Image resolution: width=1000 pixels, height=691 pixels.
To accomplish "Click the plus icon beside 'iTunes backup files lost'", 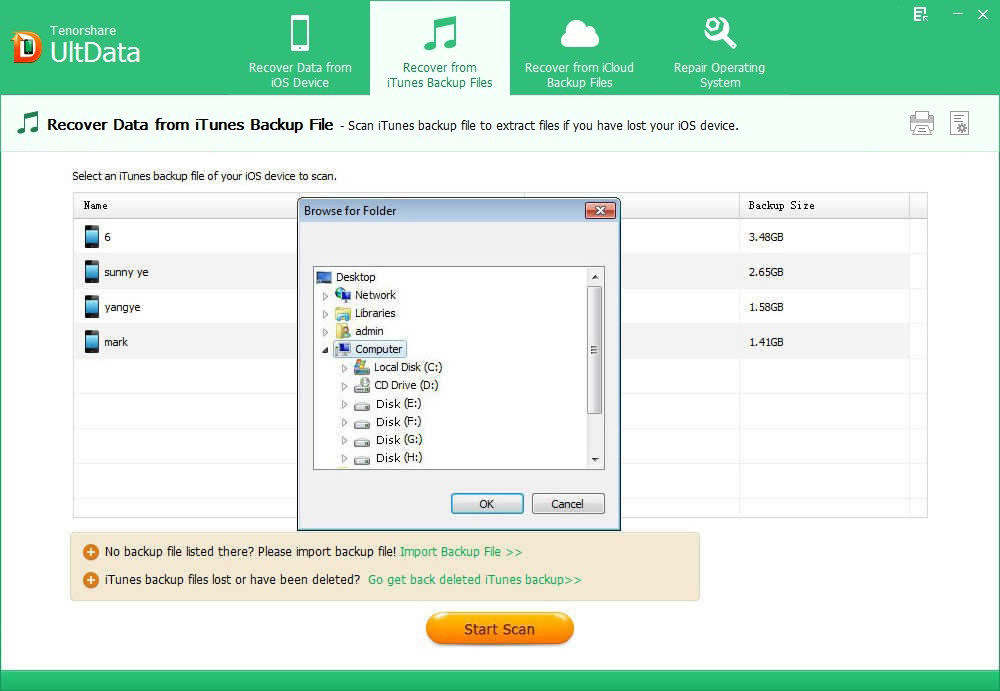I will click(91, 580).
